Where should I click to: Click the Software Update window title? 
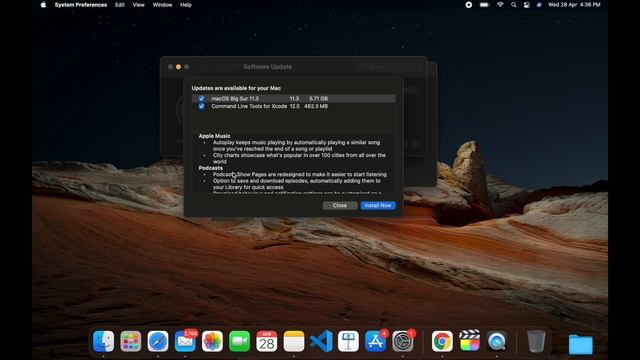pos(267,67)
